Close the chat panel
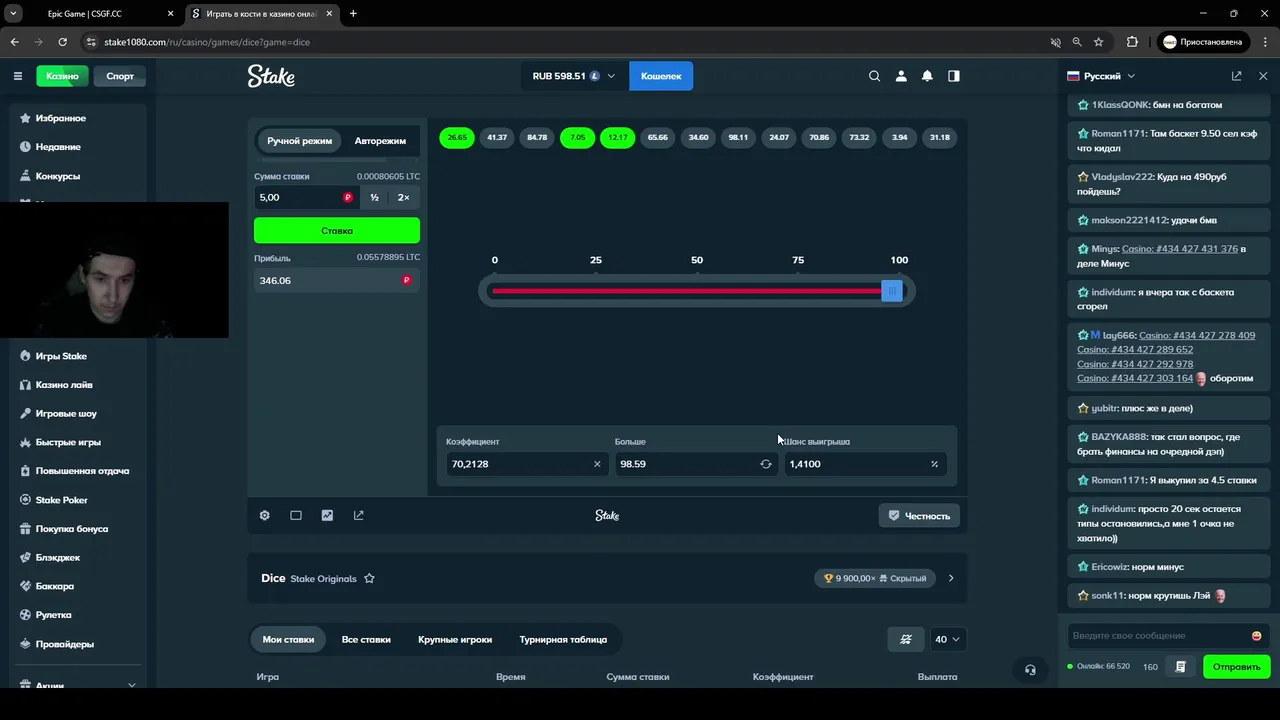 pyautogui.click(x=1263, y=76)
